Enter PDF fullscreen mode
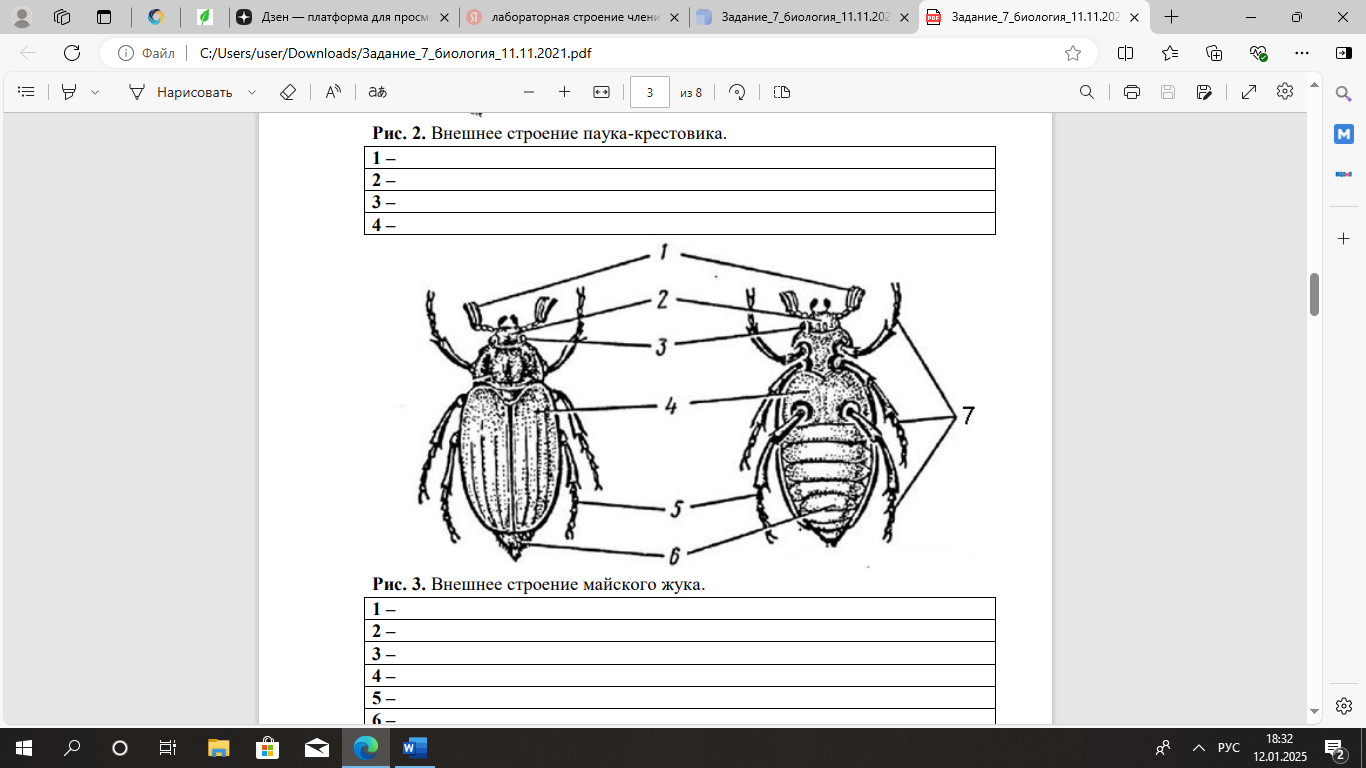The width and height of the screenshot is (1366, 768). [x=1249, y=92]
